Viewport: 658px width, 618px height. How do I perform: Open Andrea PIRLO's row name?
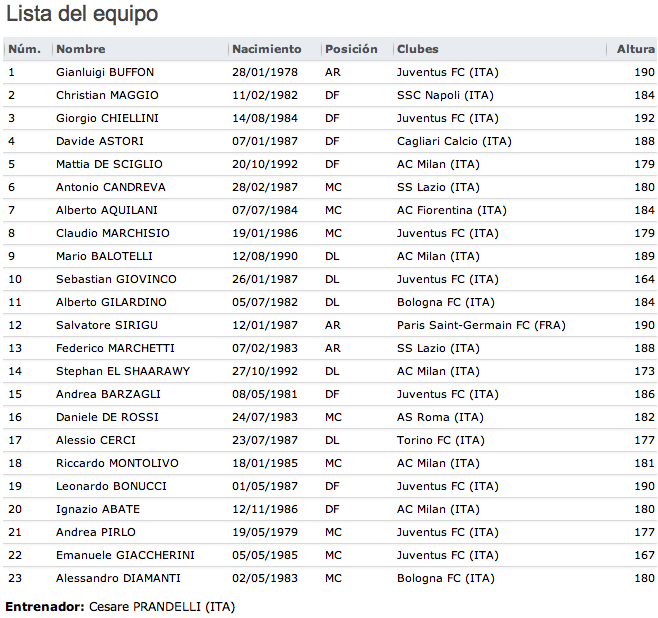pos(96,532)
